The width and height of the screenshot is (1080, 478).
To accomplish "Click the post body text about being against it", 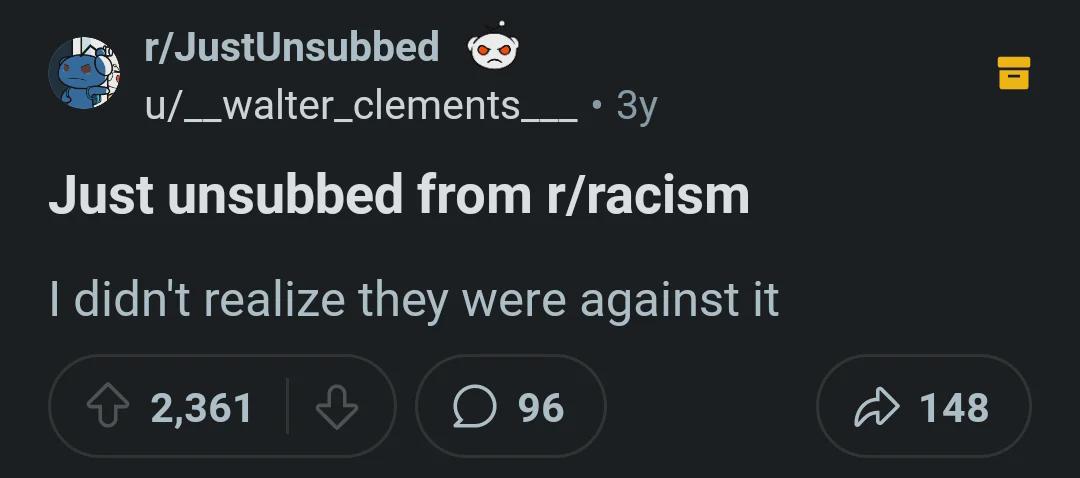I will point(414,300).
